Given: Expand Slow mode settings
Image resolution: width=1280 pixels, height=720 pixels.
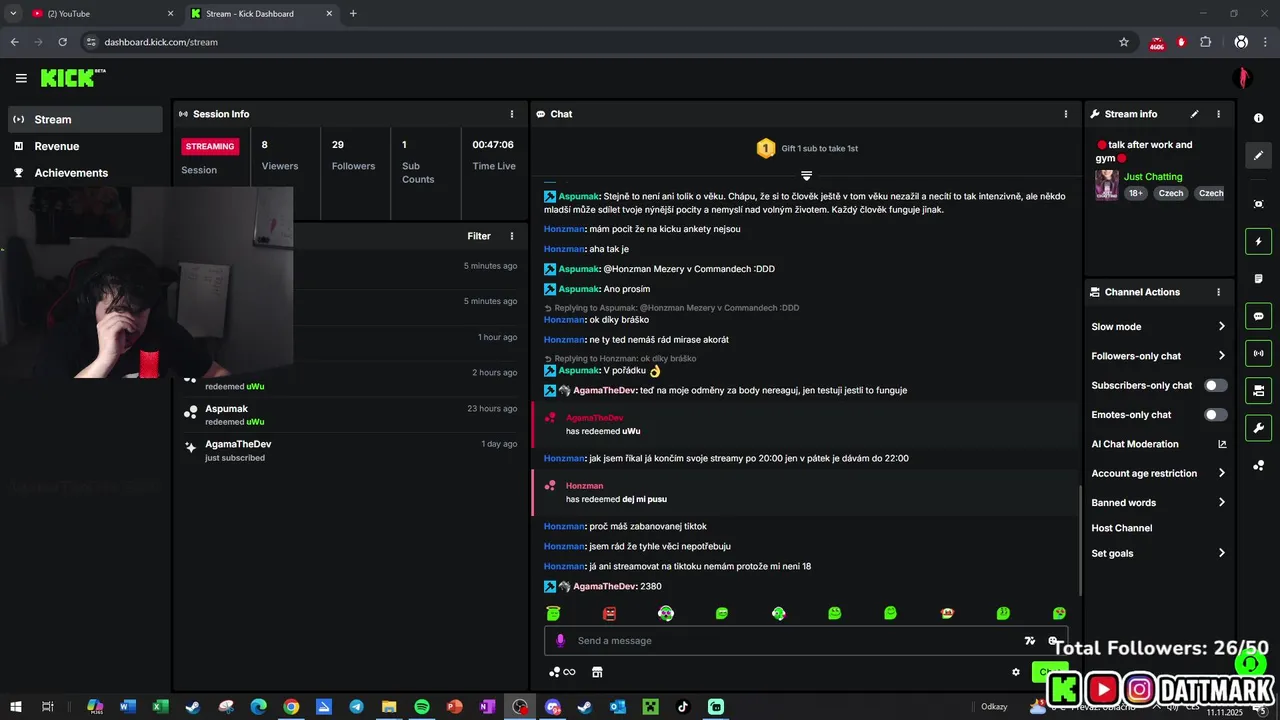Looking at the screenshot, I should [1159, 327].
